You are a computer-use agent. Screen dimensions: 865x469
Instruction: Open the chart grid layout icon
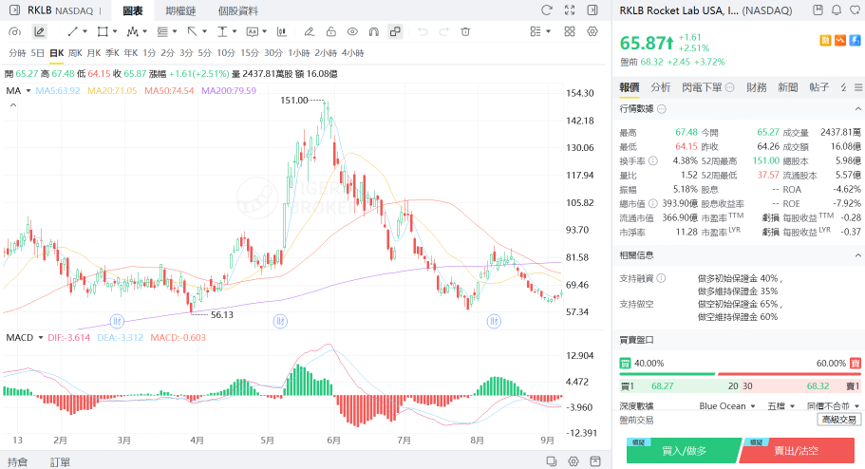coord(569,31)
